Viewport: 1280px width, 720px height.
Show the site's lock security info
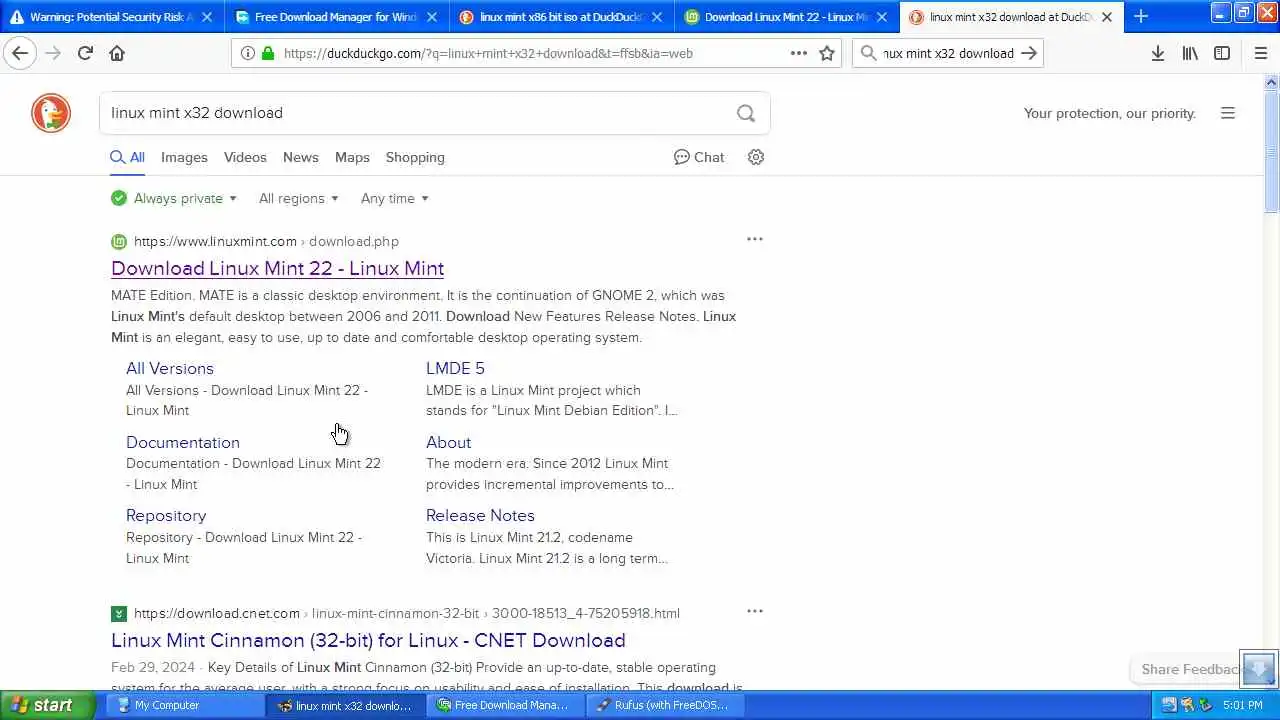268,53
